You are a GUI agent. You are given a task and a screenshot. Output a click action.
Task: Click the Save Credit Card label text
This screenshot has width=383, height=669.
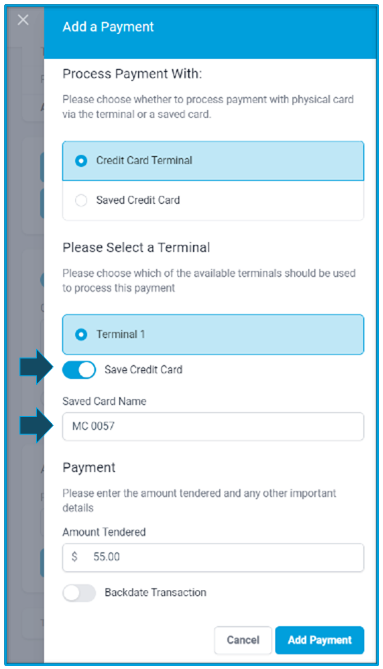coord(143,369)
